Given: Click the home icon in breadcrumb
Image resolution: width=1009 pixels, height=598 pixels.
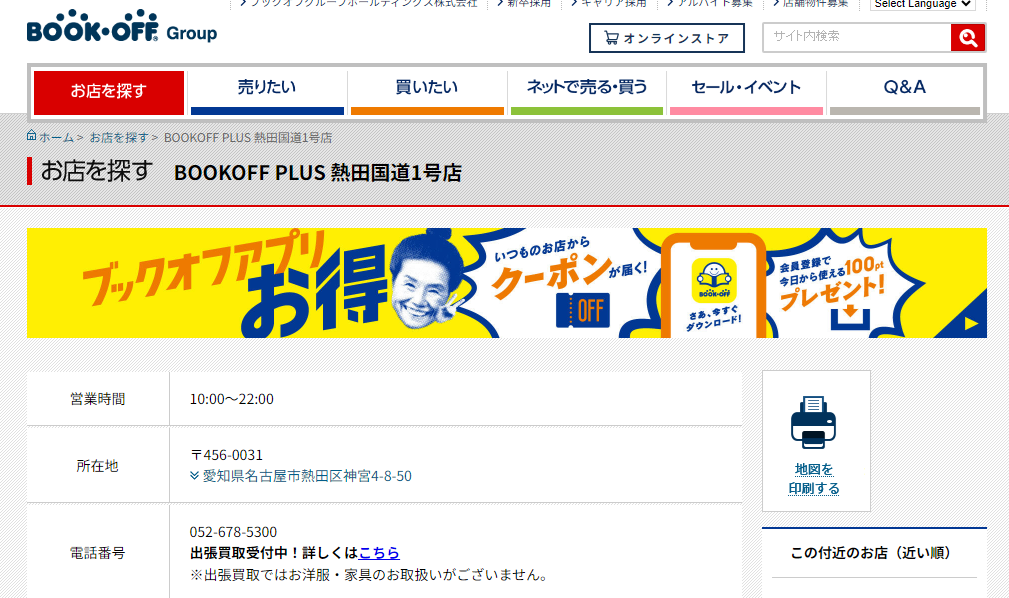Looking at the screenshot, I should pyautogui.click(x=32, y=136).
